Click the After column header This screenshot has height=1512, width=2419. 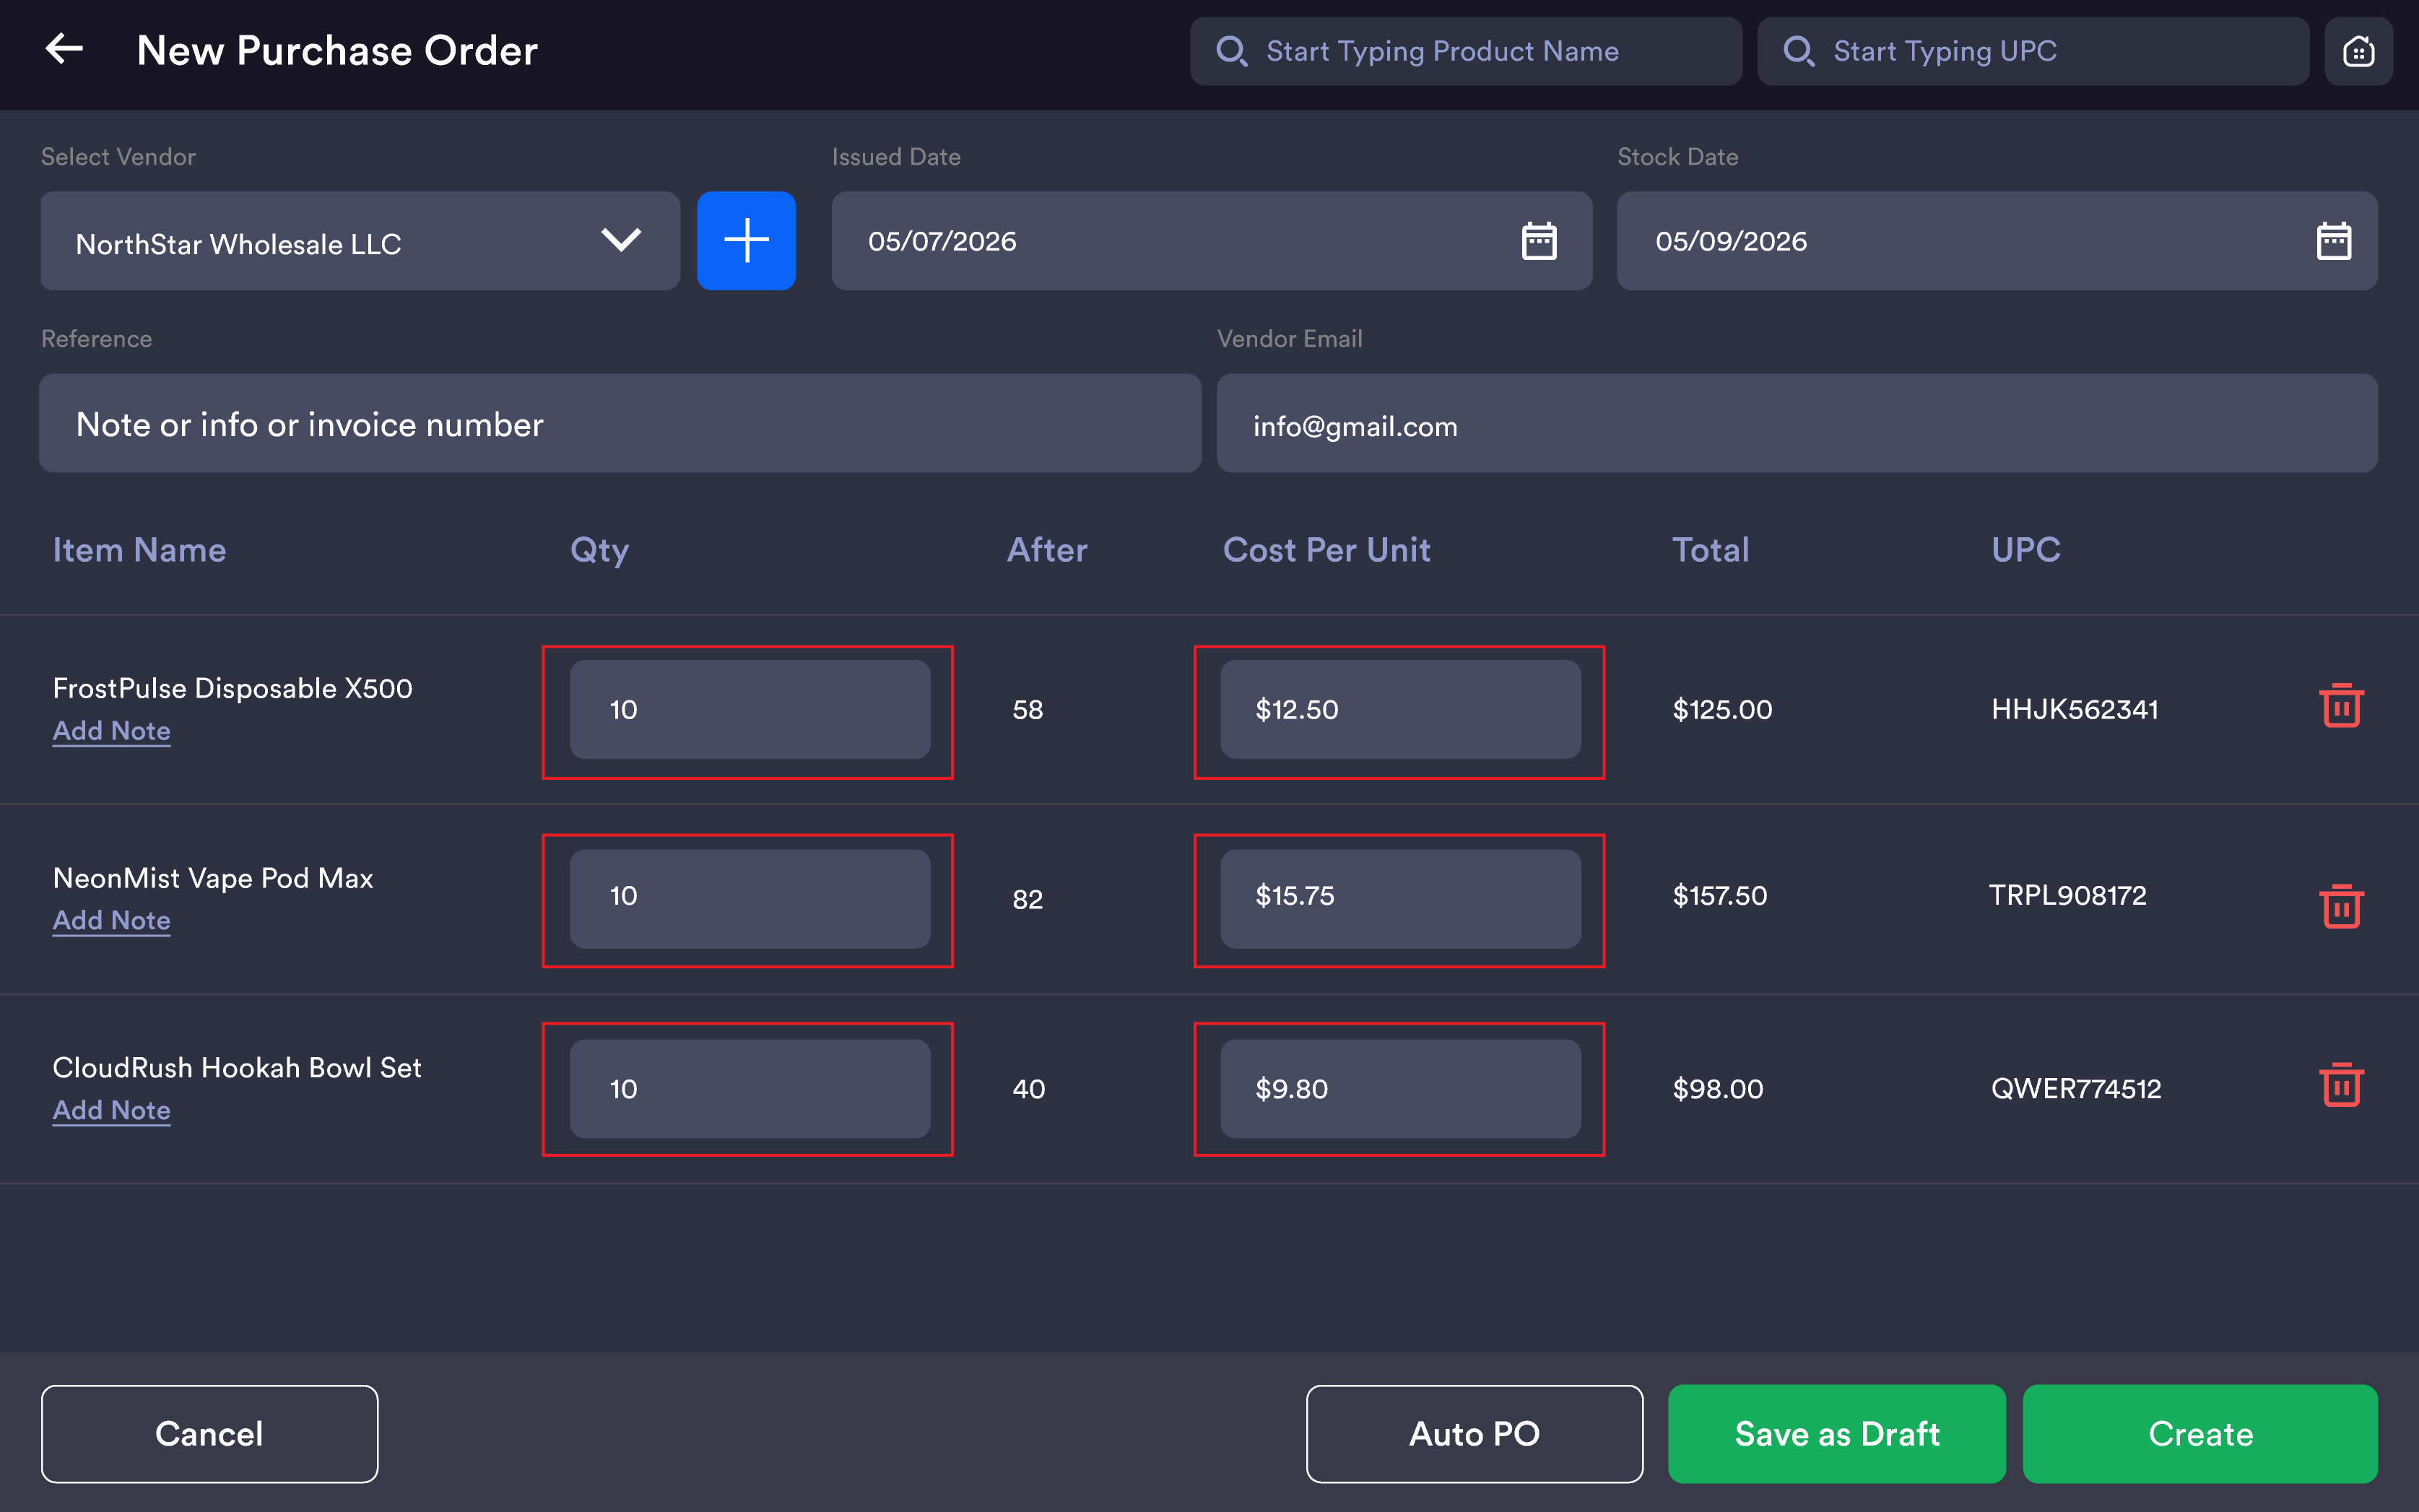pos(1047,550)
